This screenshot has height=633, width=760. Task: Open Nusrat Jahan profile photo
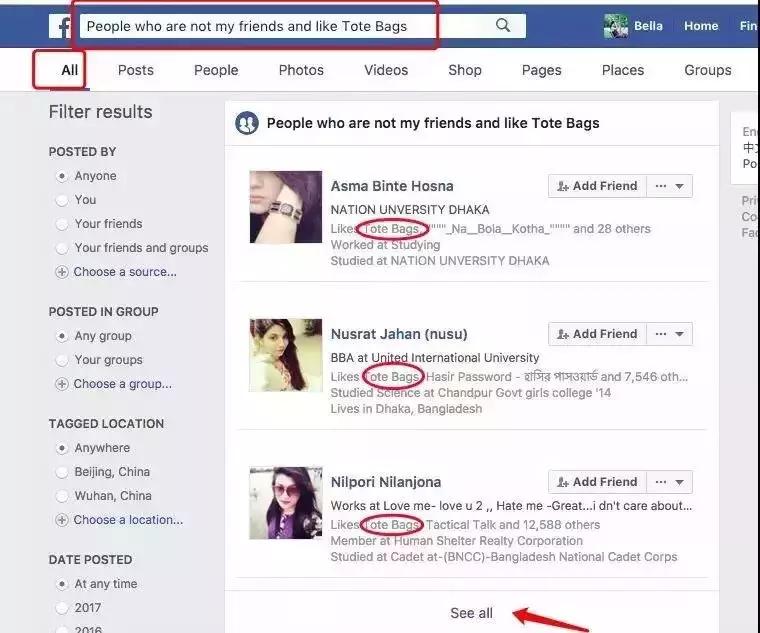[286, 355]
